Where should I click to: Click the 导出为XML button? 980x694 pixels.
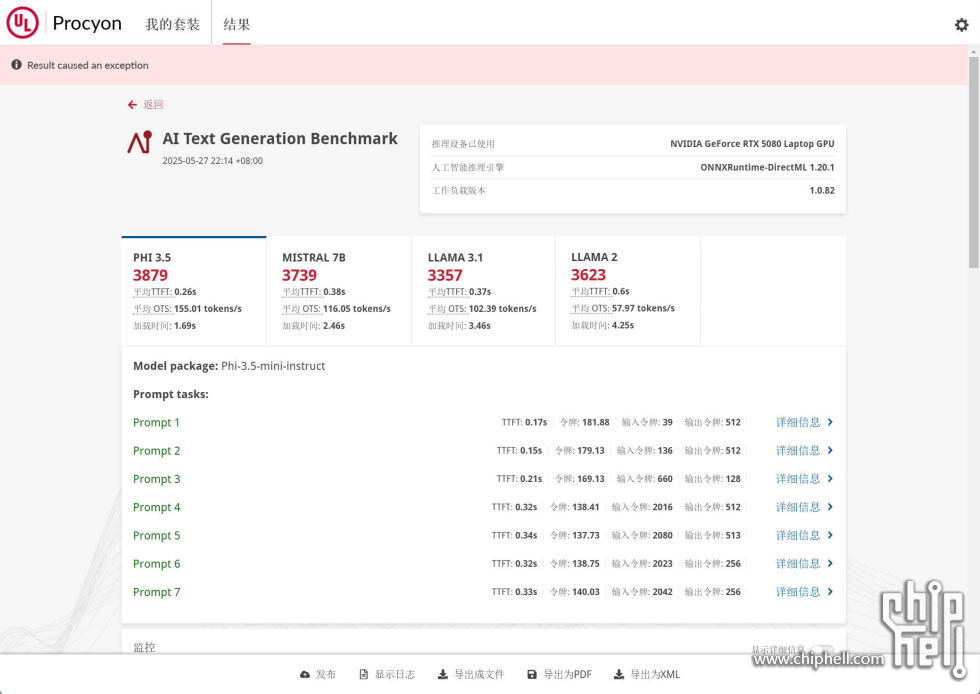coord(647,674)
